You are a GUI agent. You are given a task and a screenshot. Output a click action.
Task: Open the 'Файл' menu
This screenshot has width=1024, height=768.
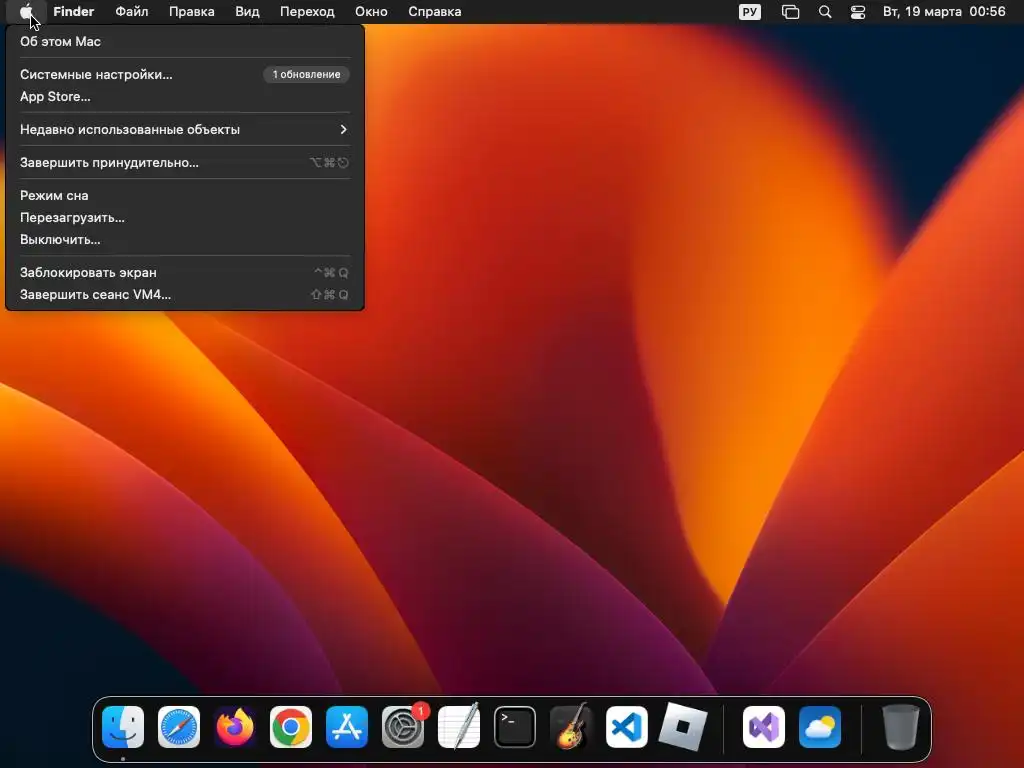pos(132,12)
